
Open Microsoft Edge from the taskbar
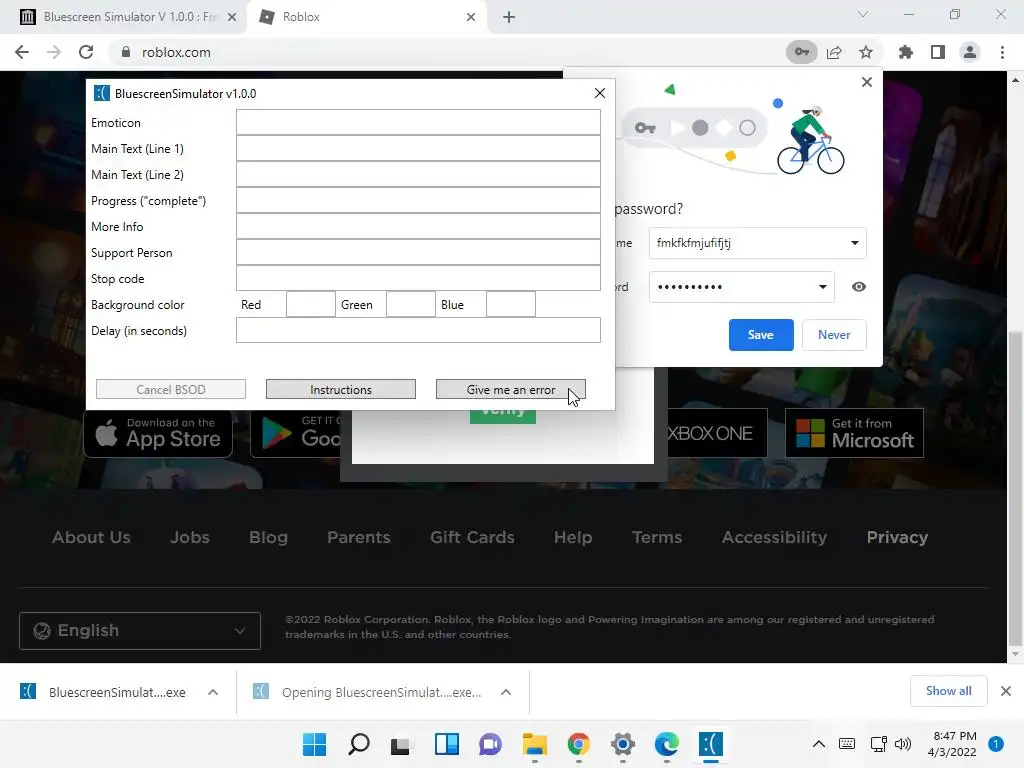tap(667, 744)
